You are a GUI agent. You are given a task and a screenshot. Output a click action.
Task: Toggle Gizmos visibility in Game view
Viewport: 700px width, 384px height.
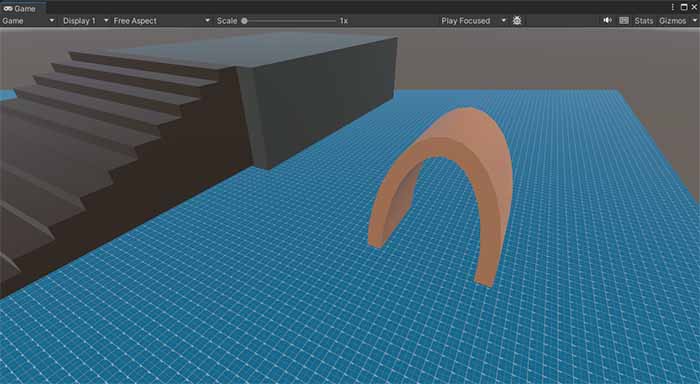coord(672,21)
